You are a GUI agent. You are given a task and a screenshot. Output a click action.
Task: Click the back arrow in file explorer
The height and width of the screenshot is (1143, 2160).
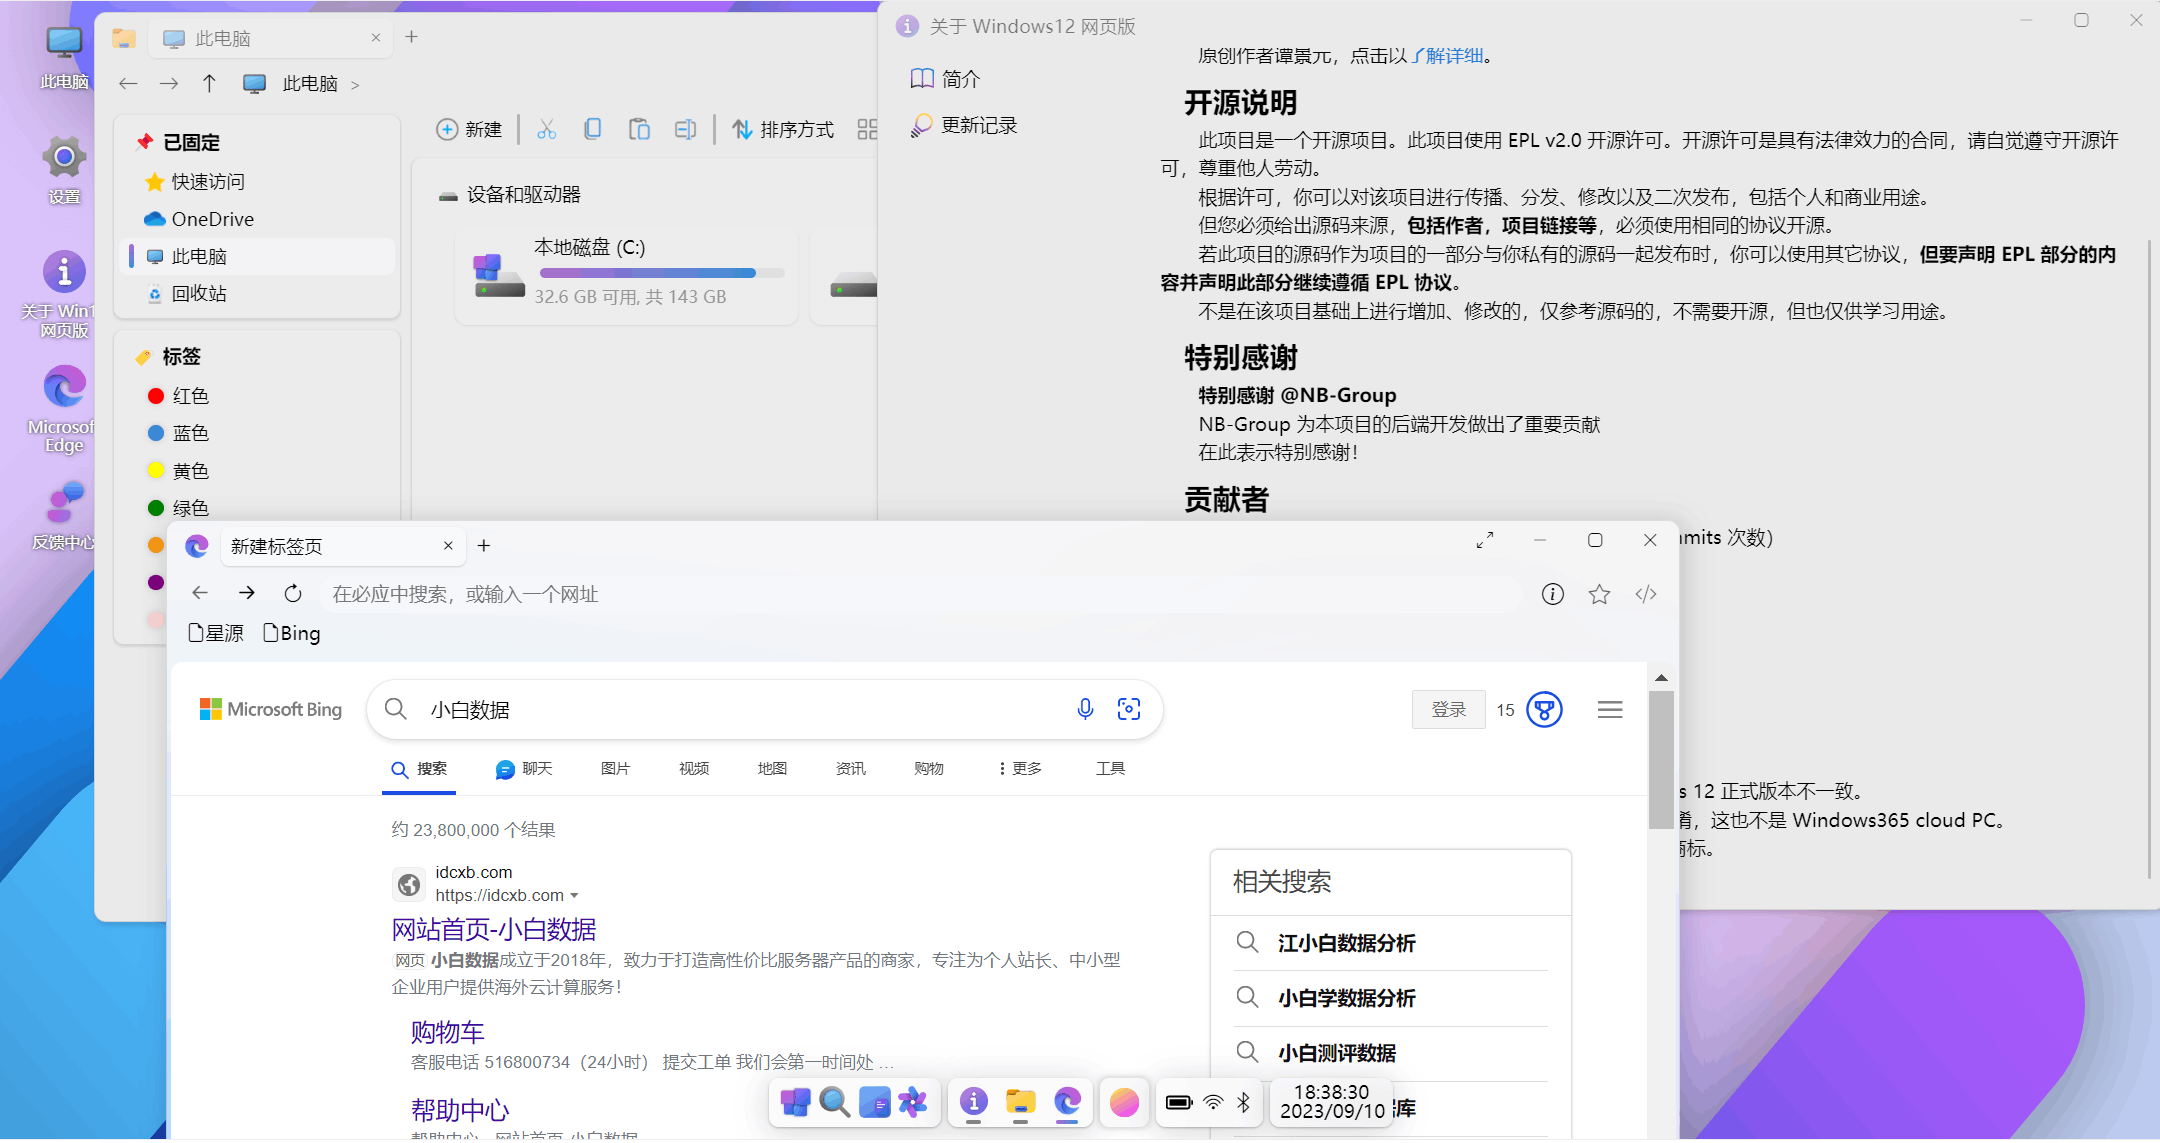tap(128, 84)
